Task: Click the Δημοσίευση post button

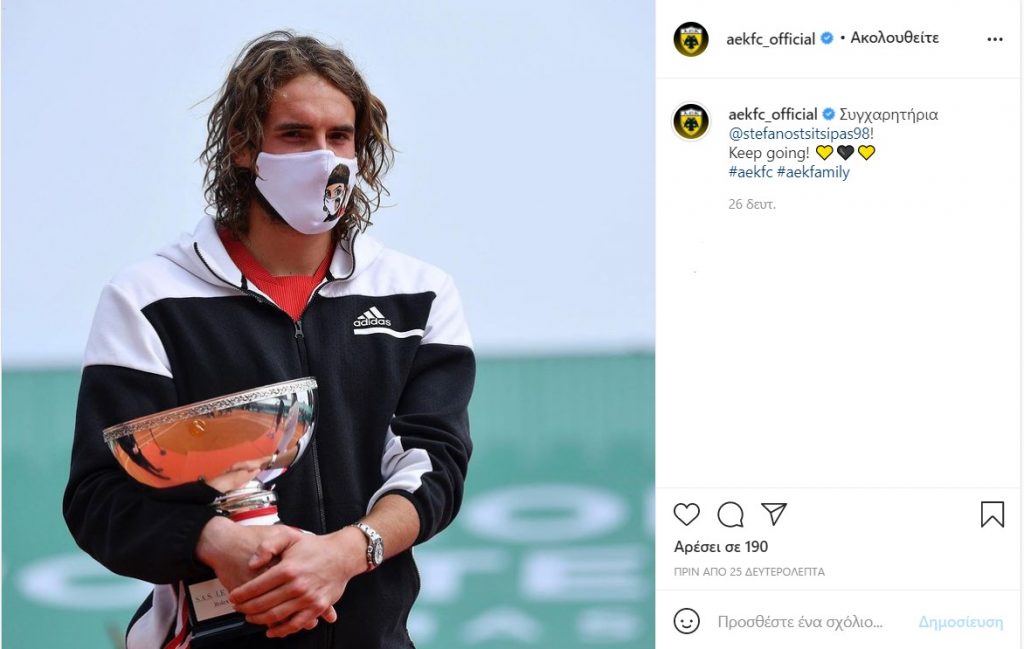Action: click(x=961, y=622)
